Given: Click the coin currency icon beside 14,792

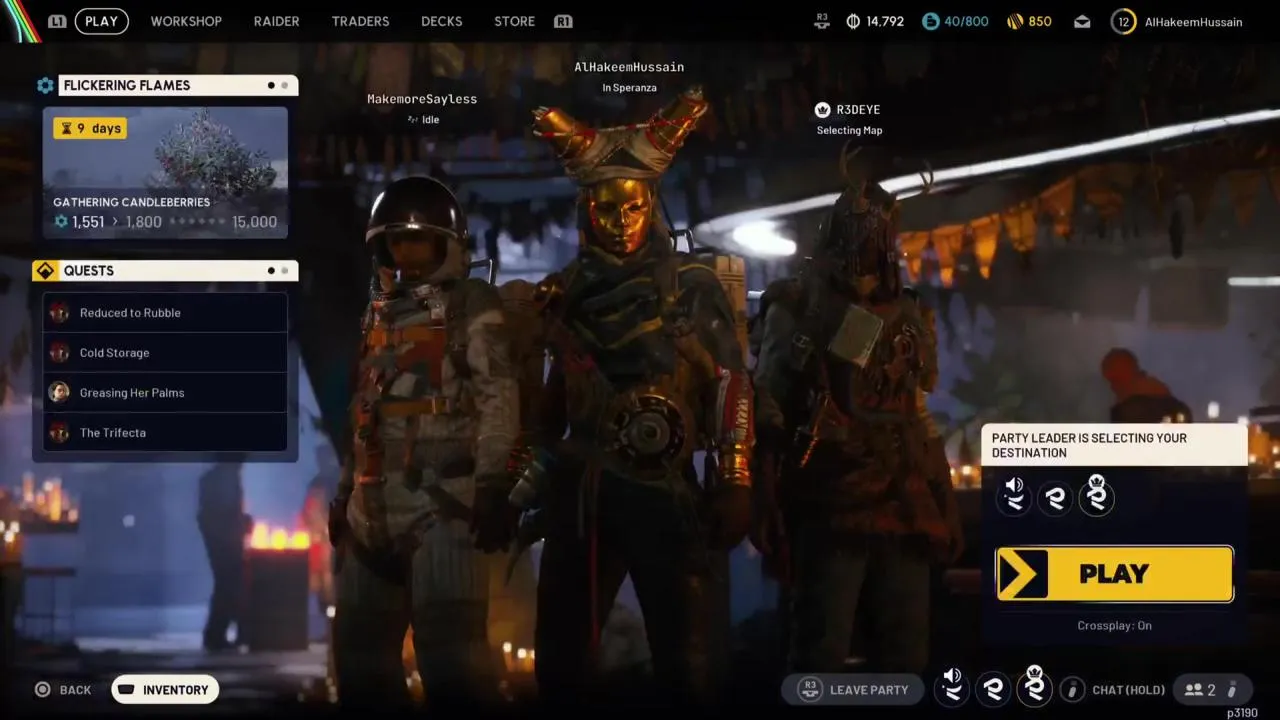Looking at the screenshot, I should (x=853, y=21).
